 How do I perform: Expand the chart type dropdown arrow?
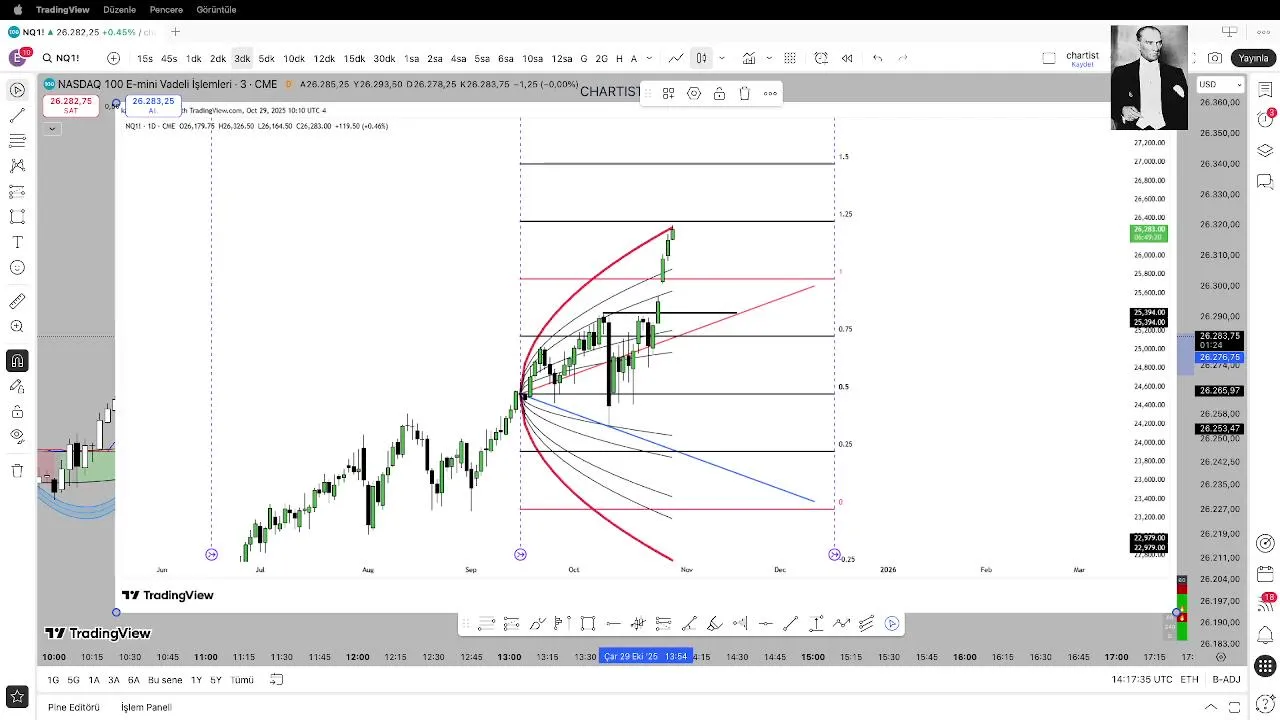[722, 58]
